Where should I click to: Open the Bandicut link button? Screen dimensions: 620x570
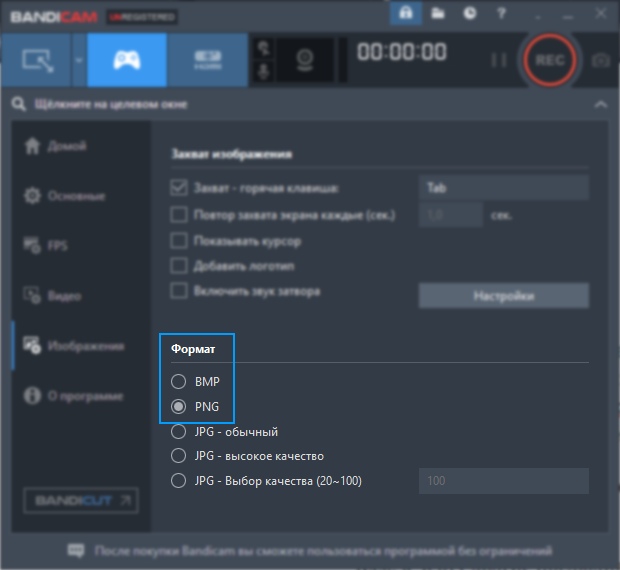[81, 500]
